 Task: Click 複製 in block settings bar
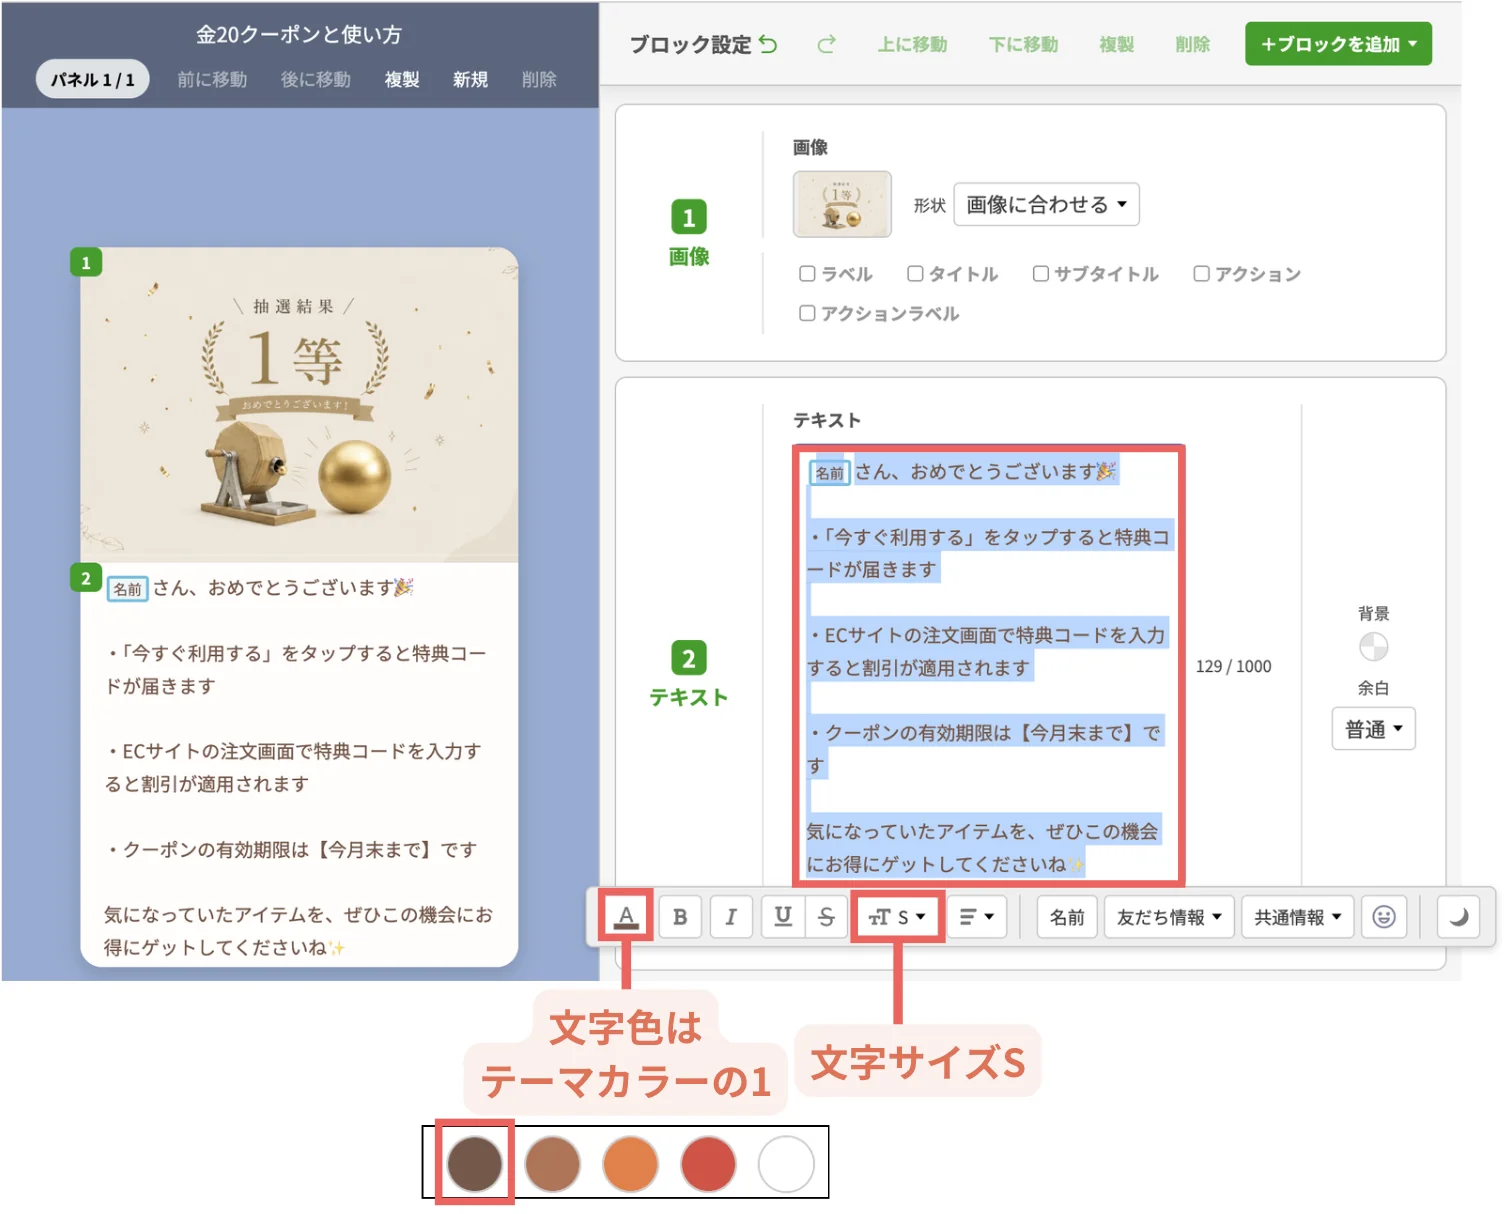click(x=1116, y=44)
